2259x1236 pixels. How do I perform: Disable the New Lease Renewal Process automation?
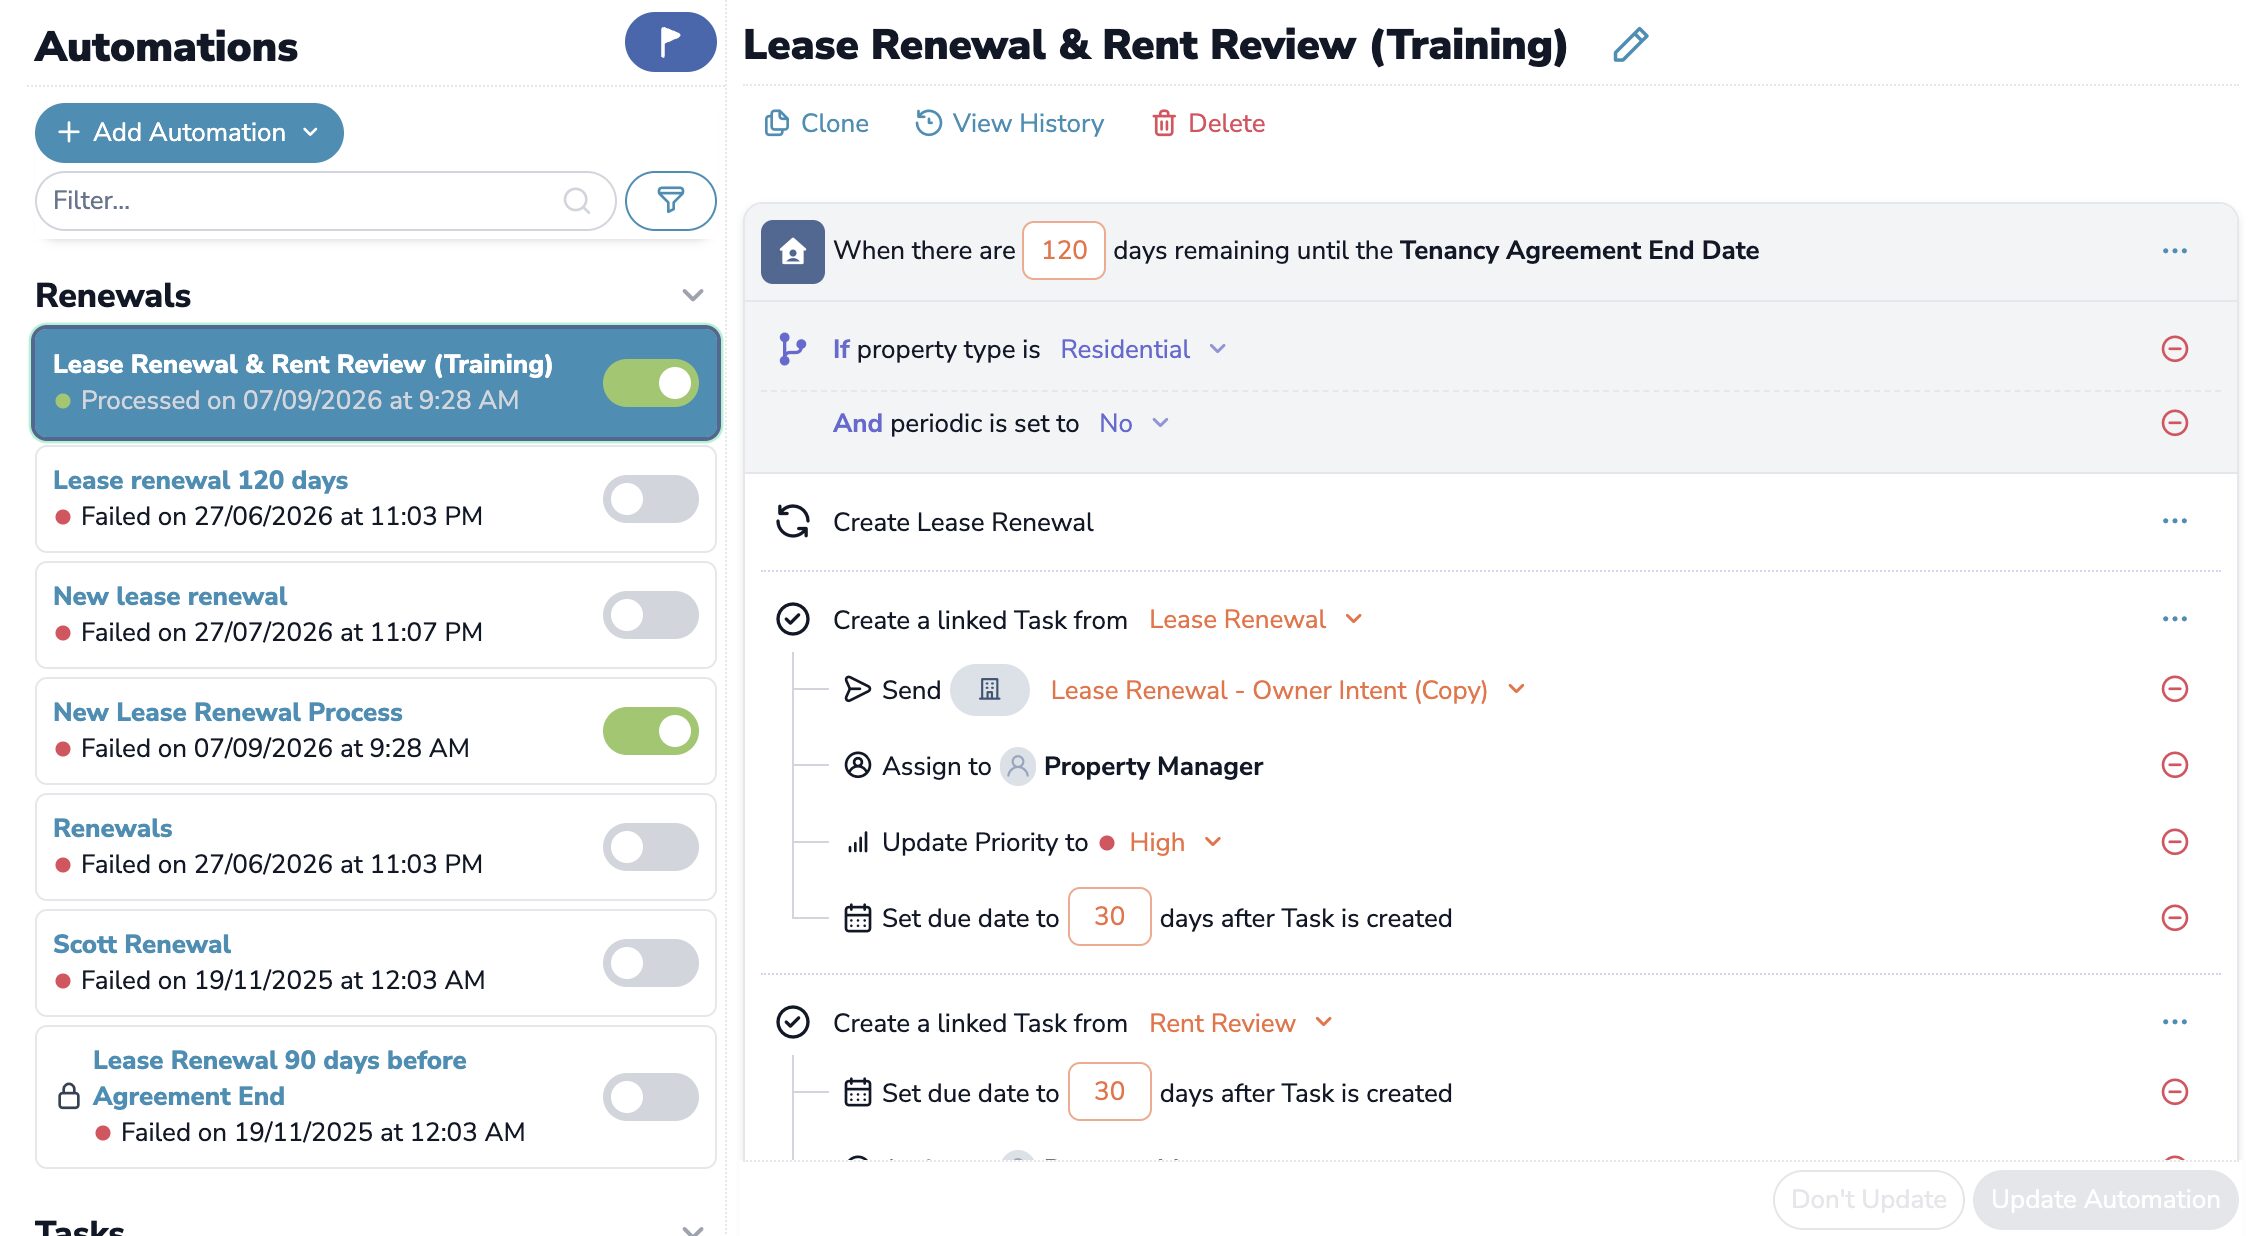pyautogui.click(x=651, y=731)
